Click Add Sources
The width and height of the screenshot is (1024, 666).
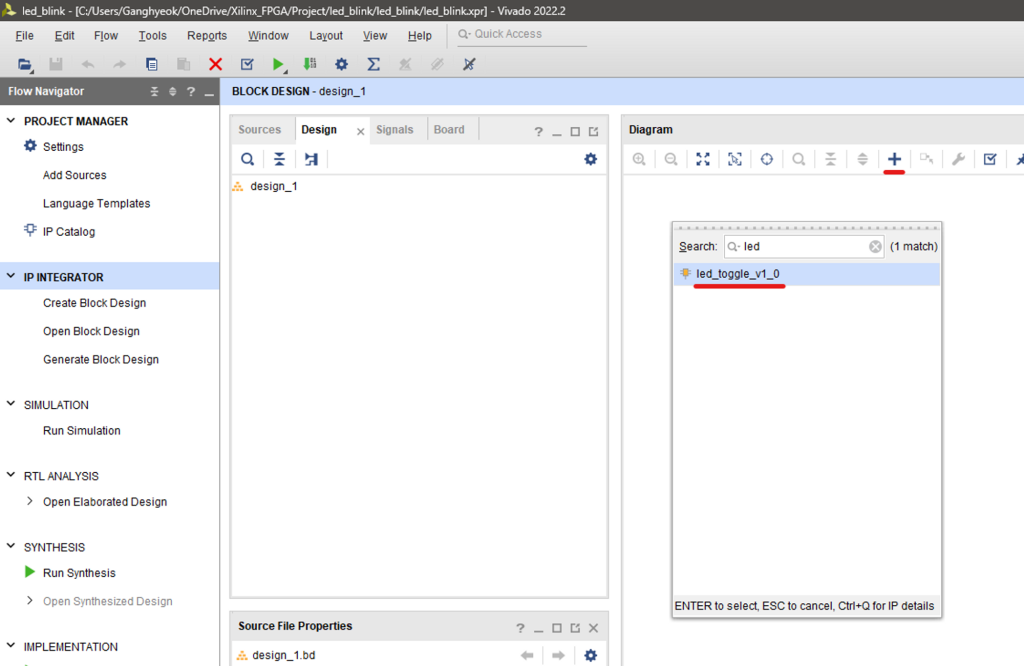click(x=74, y=175)
